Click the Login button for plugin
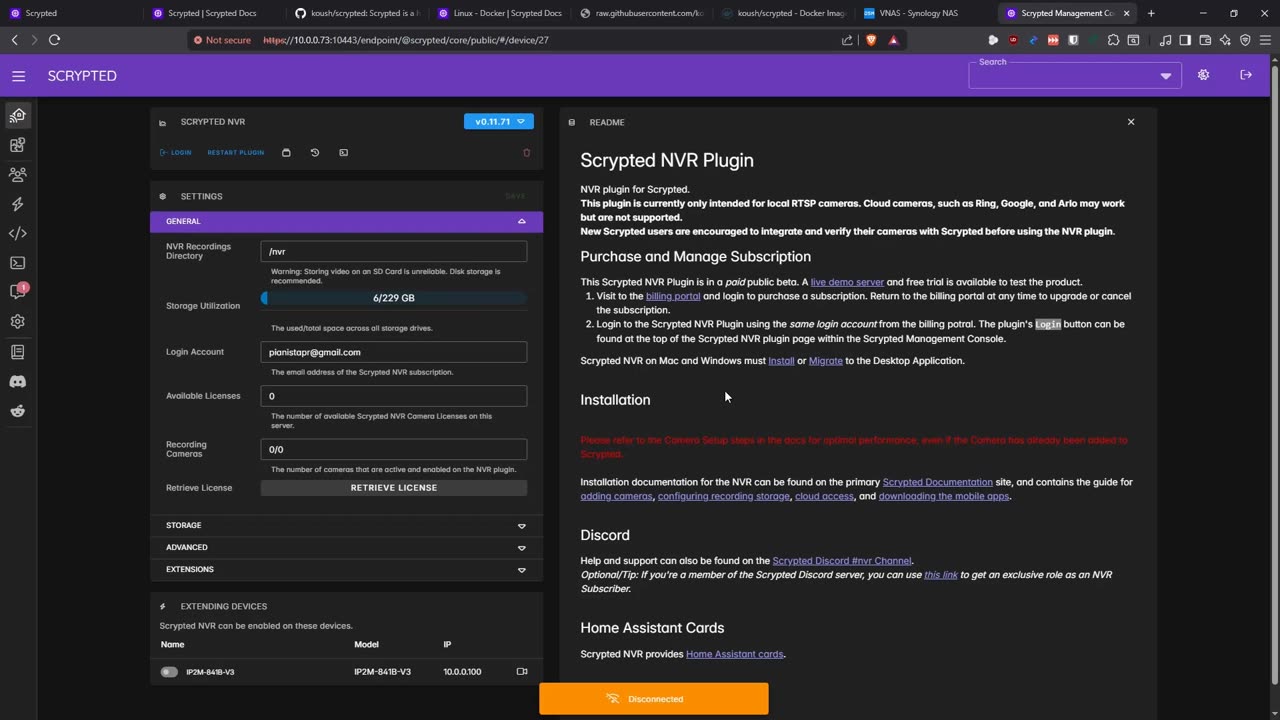This screenshot has height=720, width=1280. [x=175, y=153]
